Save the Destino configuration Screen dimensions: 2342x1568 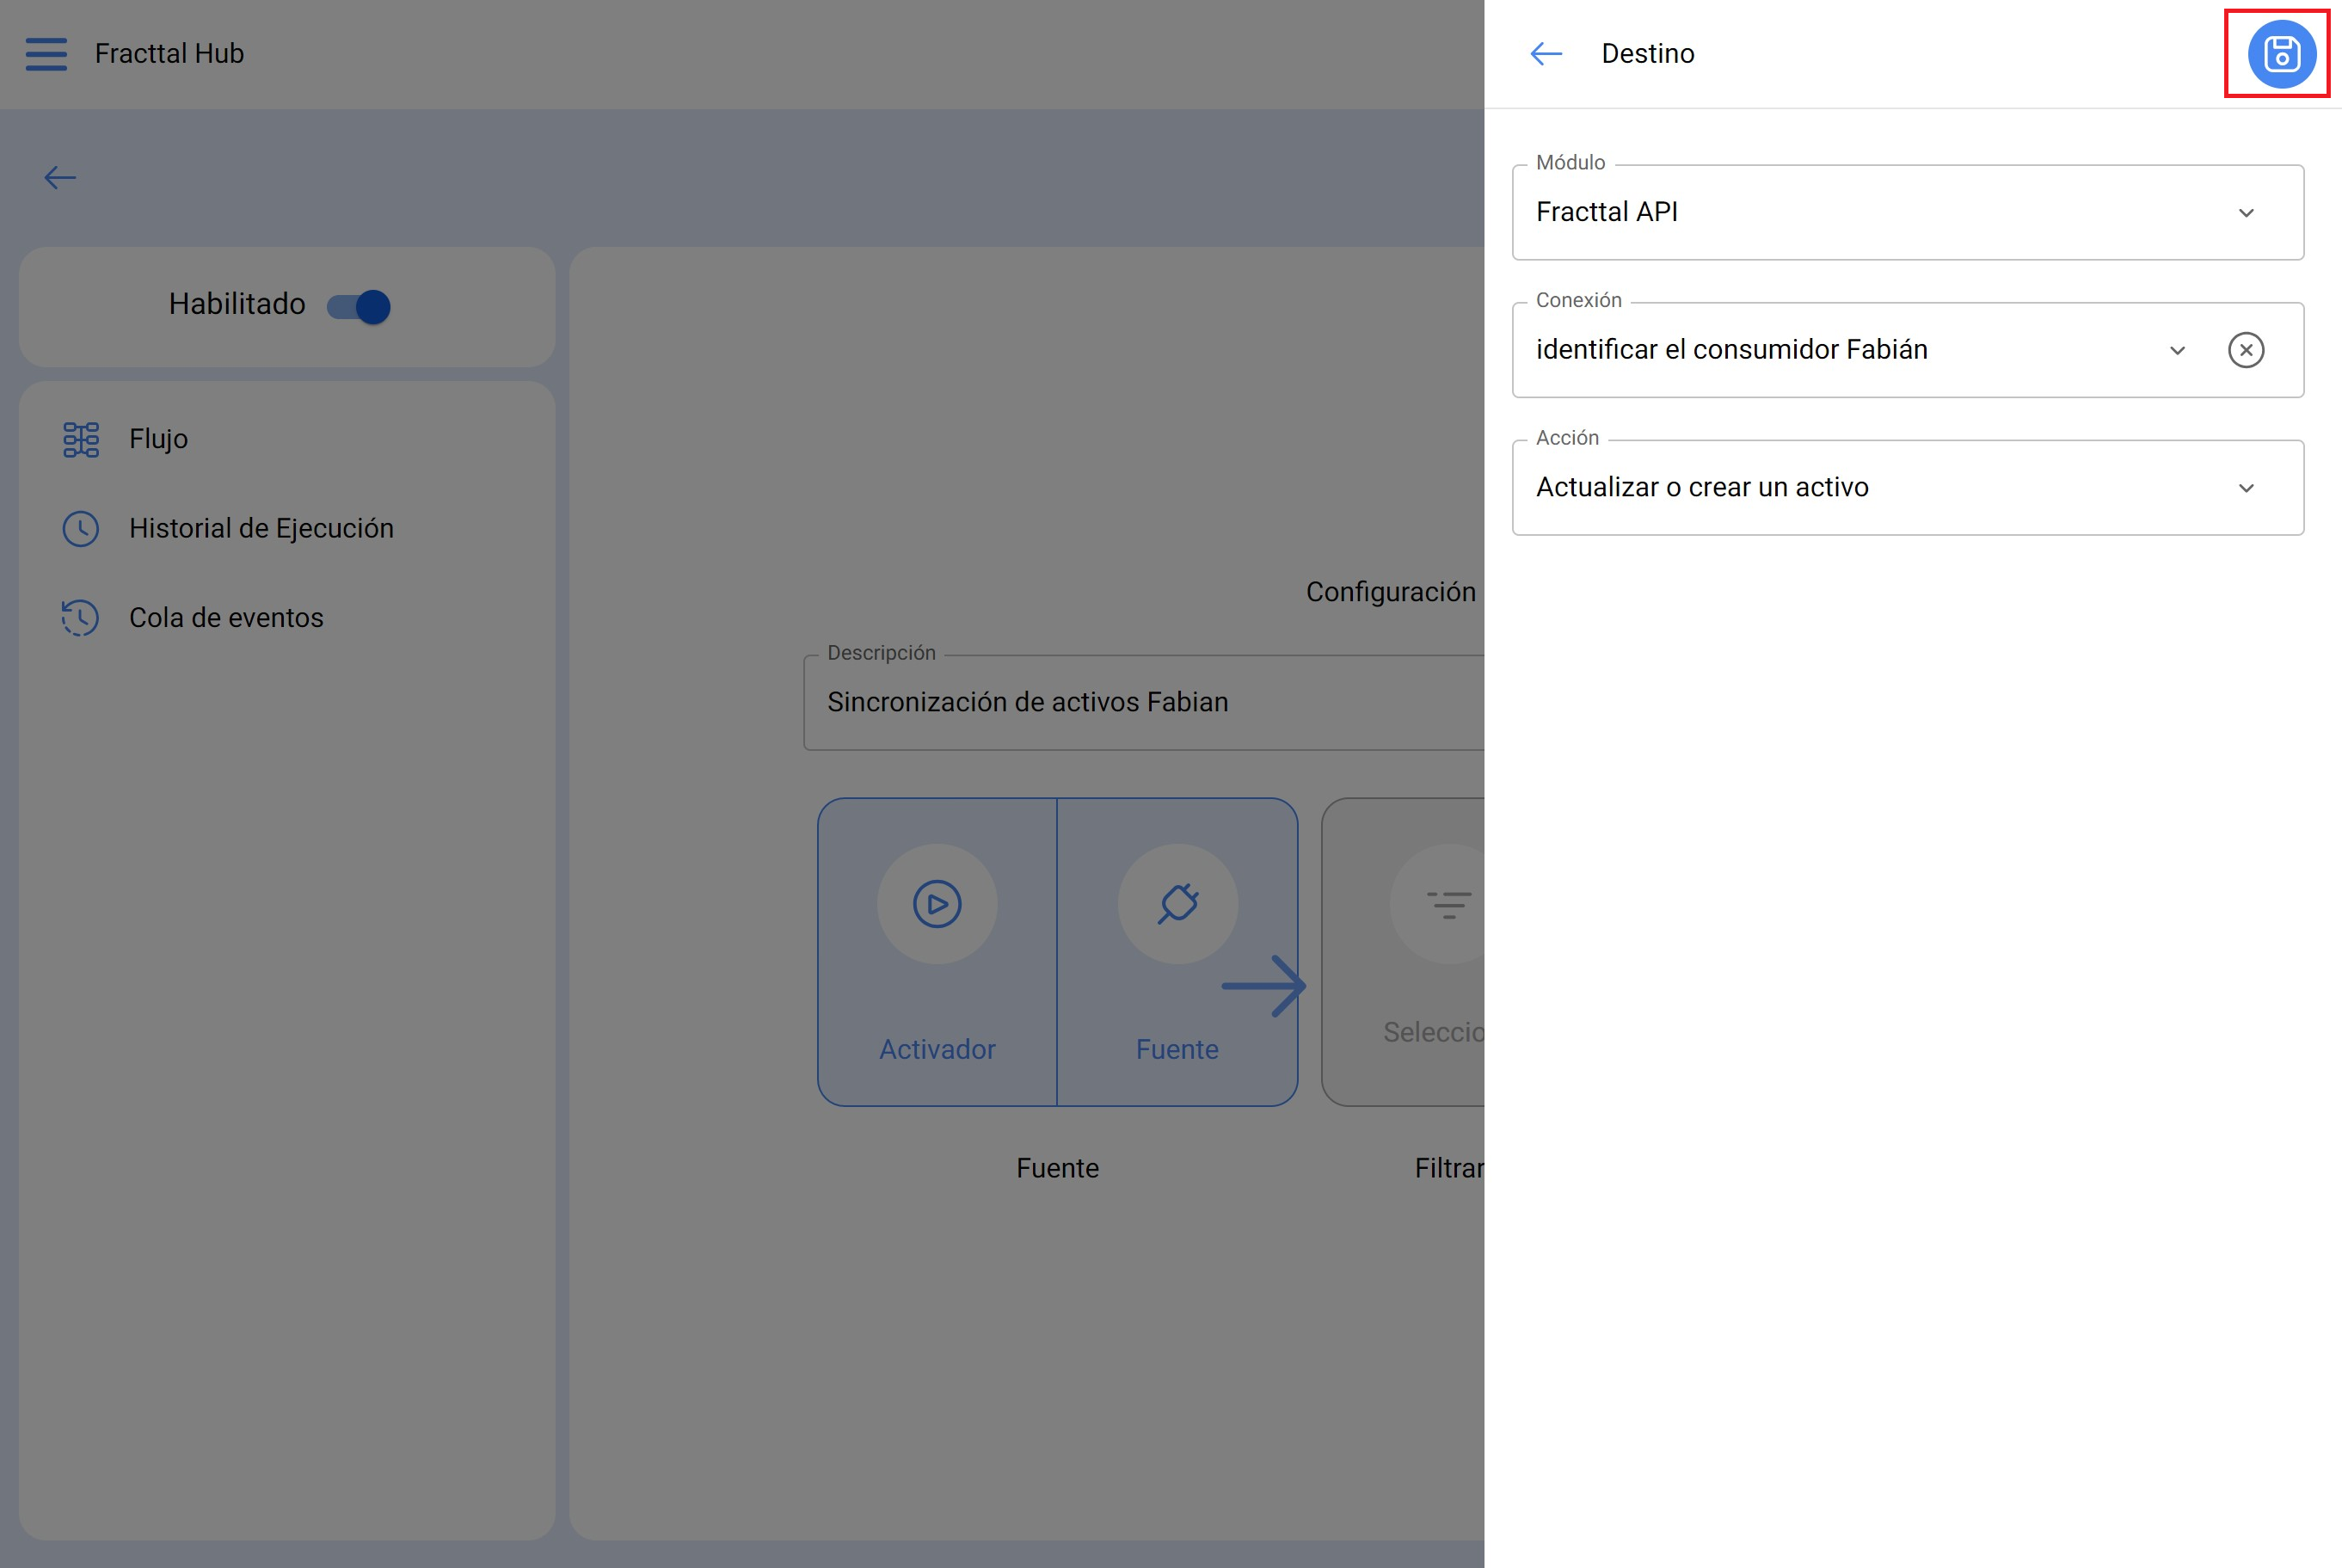coord(2281,54)
